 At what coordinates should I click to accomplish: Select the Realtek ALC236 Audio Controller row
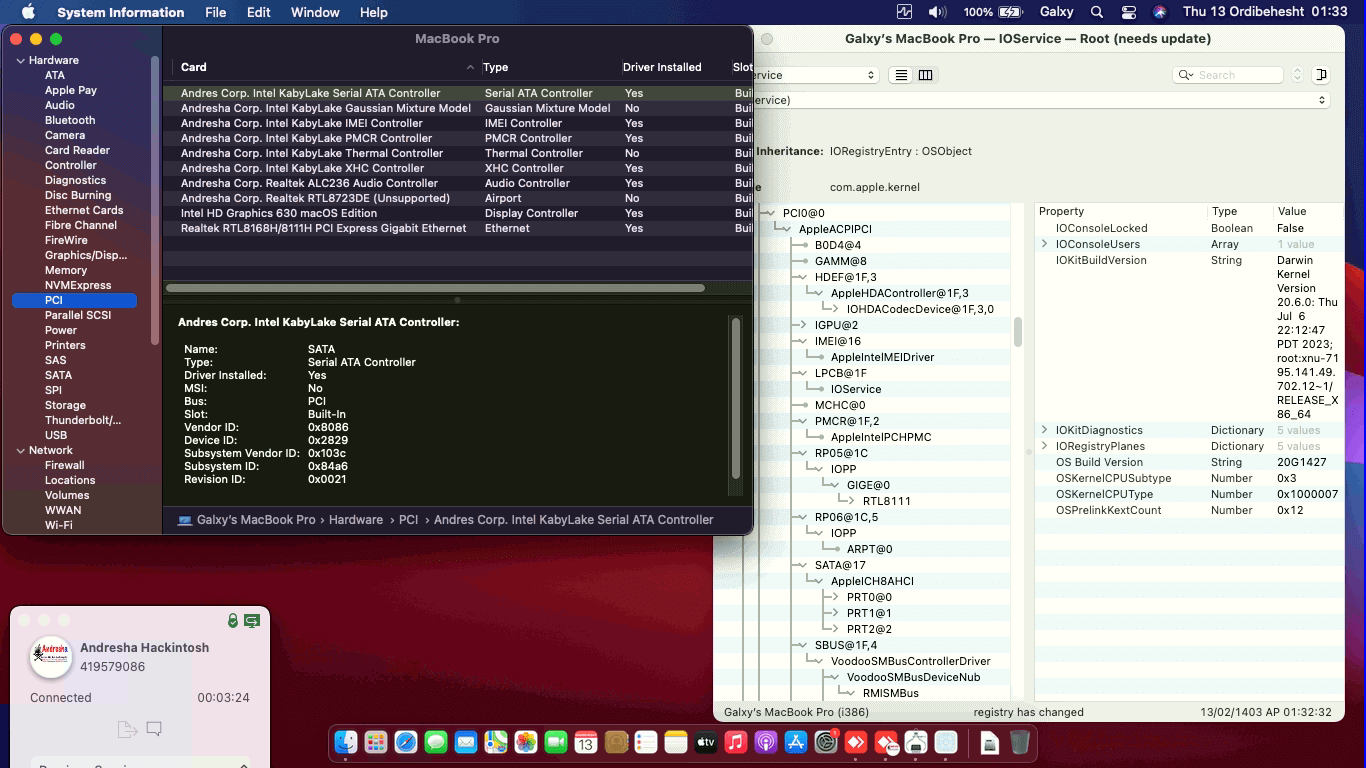pyautogui.click(x=458, y=183)
